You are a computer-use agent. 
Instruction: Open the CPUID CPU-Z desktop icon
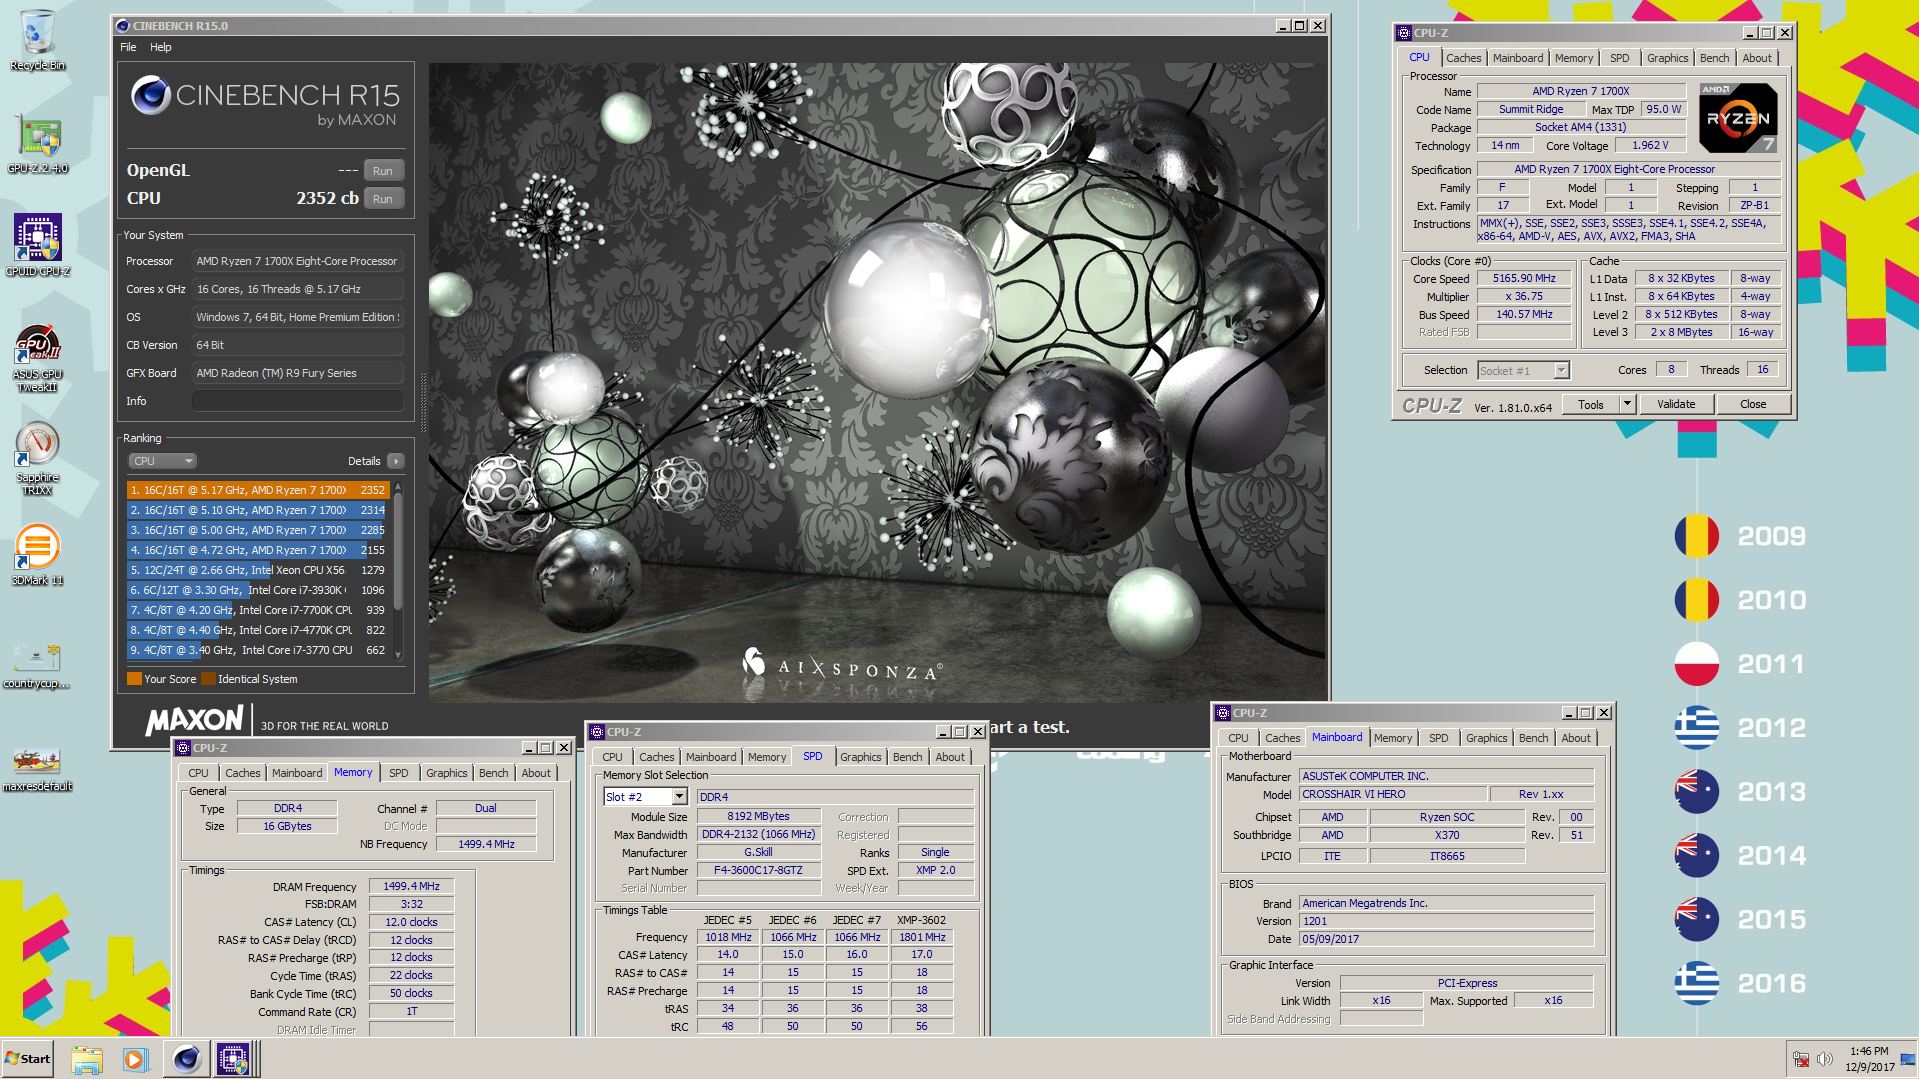(x=37, y=245)
